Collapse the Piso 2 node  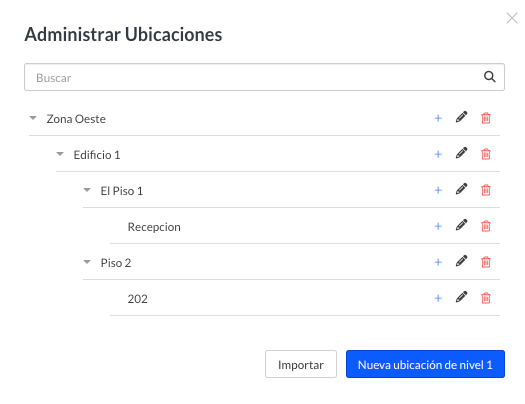pyautogui.click(x=87, y=262)
